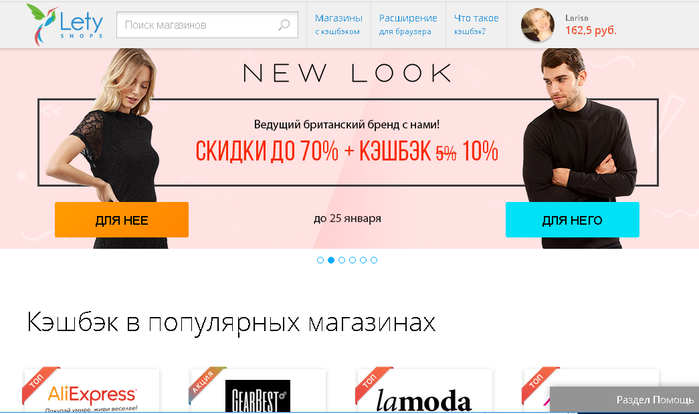This screenshot has height=414, width=699.
Task: Click the LetyShops hummingbird logo
Action: (x=65, y=24)
